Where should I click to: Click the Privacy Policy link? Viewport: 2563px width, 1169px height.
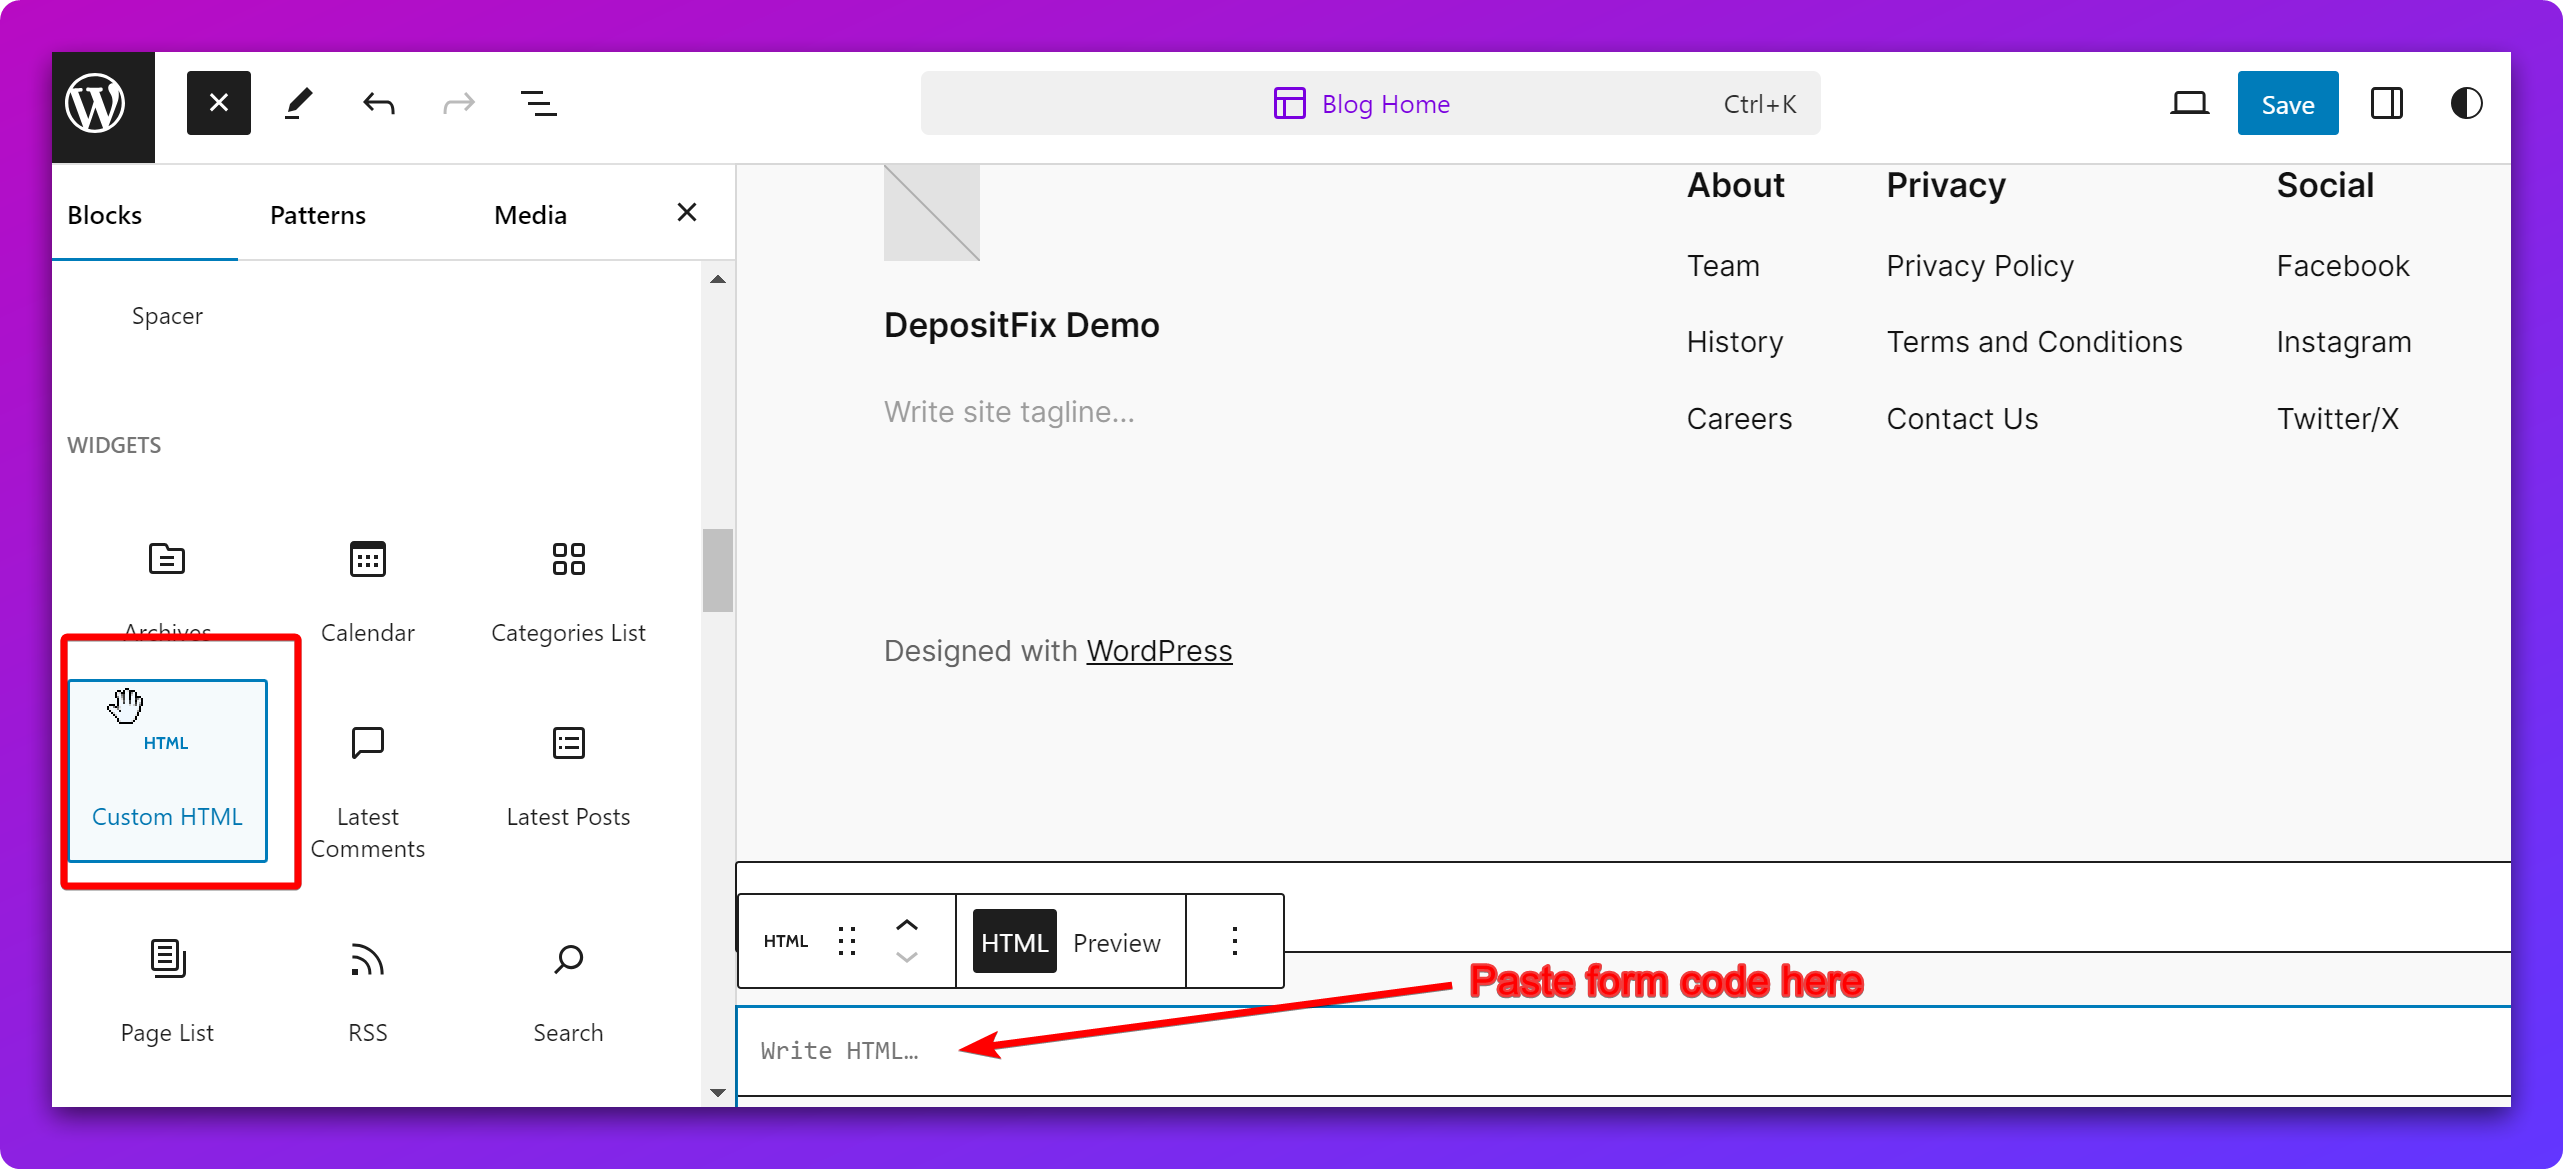click(1980, 266)
